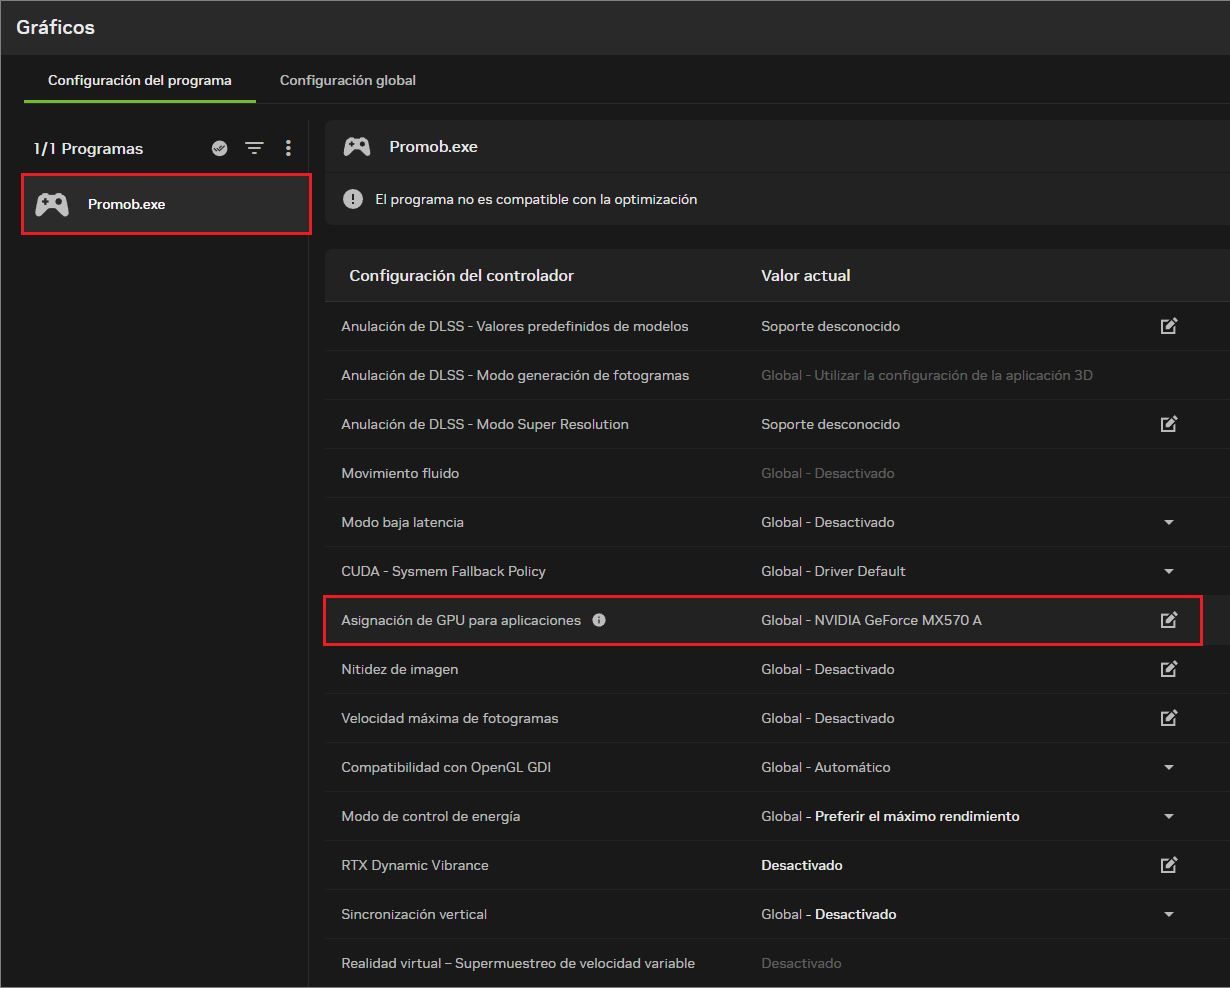Expand the Sincronización vertical dropdown
The width and height of the screenshot is (1230, 988).
(x=1169, y=914)
